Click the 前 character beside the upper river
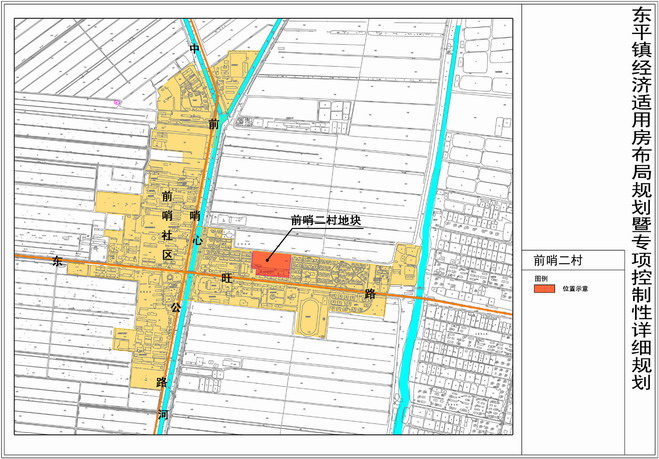The image size is (659, 459). (213, 124)
